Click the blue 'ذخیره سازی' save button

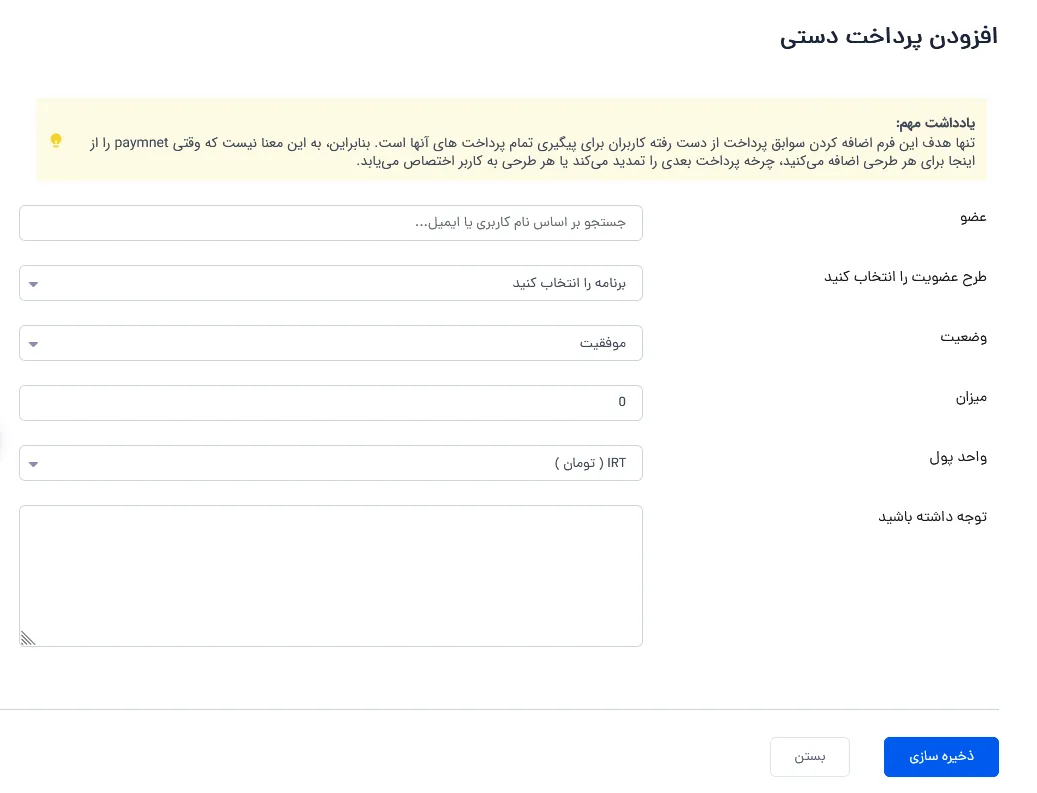click(x=941, y=757)
